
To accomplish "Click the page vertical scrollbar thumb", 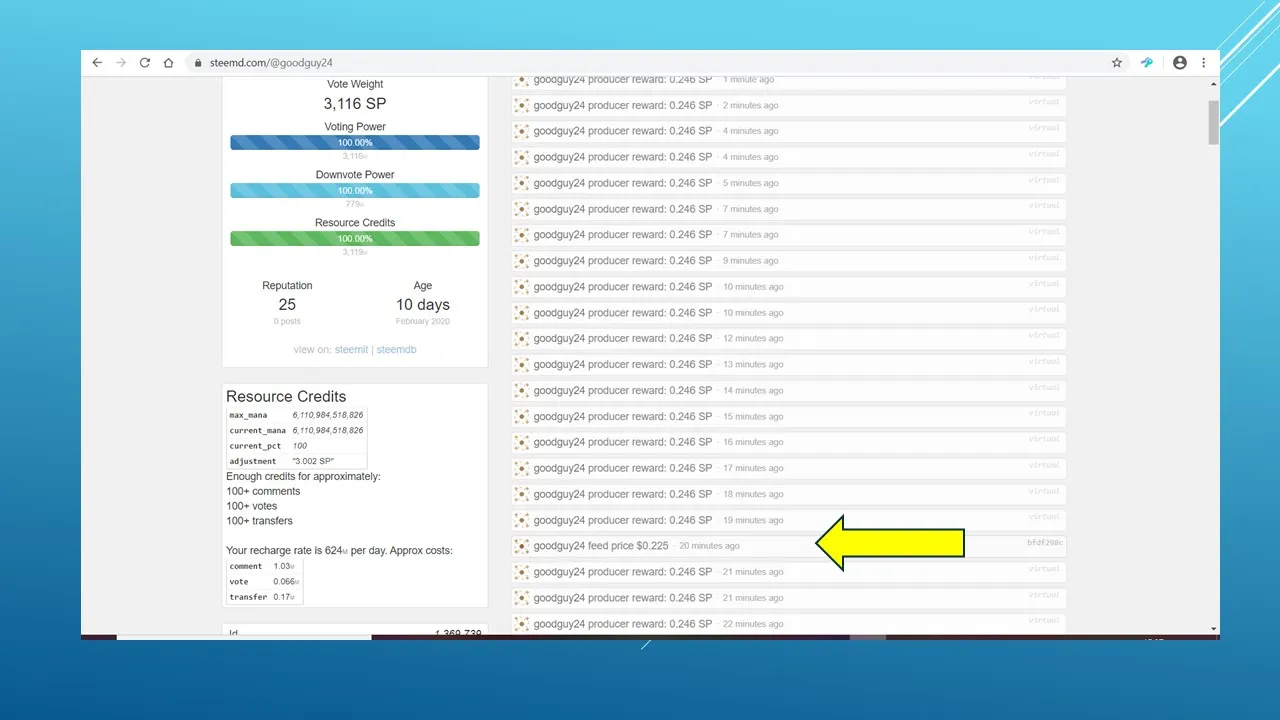I will [1214, 122].
